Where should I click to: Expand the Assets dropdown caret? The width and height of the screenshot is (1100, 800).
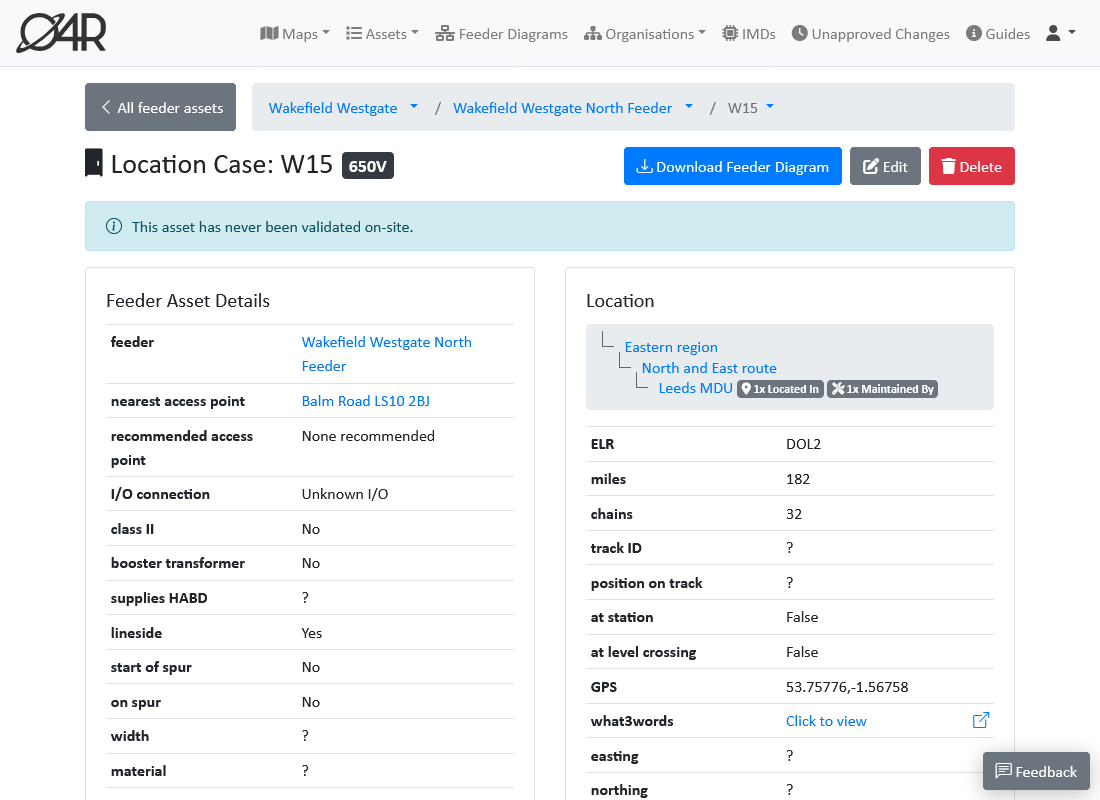pos(415,32)
